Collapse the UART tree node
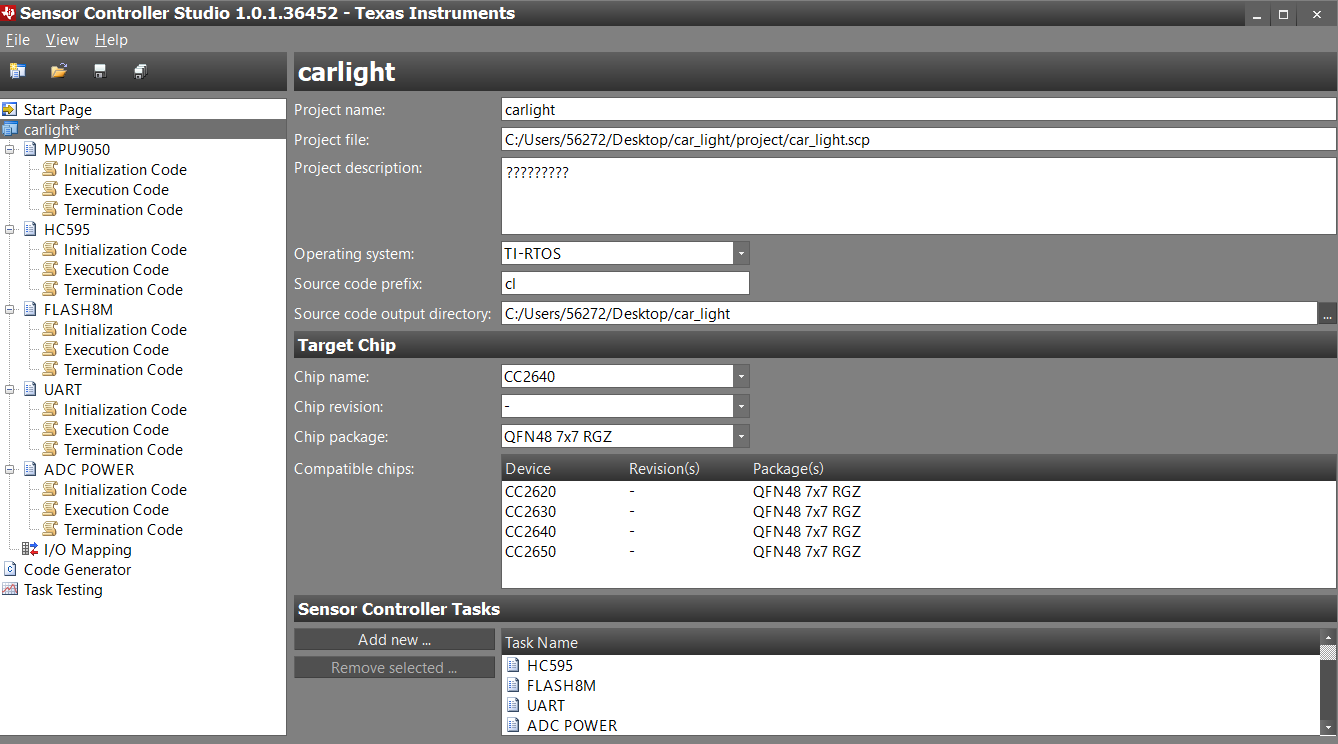Viewport: 1338px width, 744px height. pos(10,389)
